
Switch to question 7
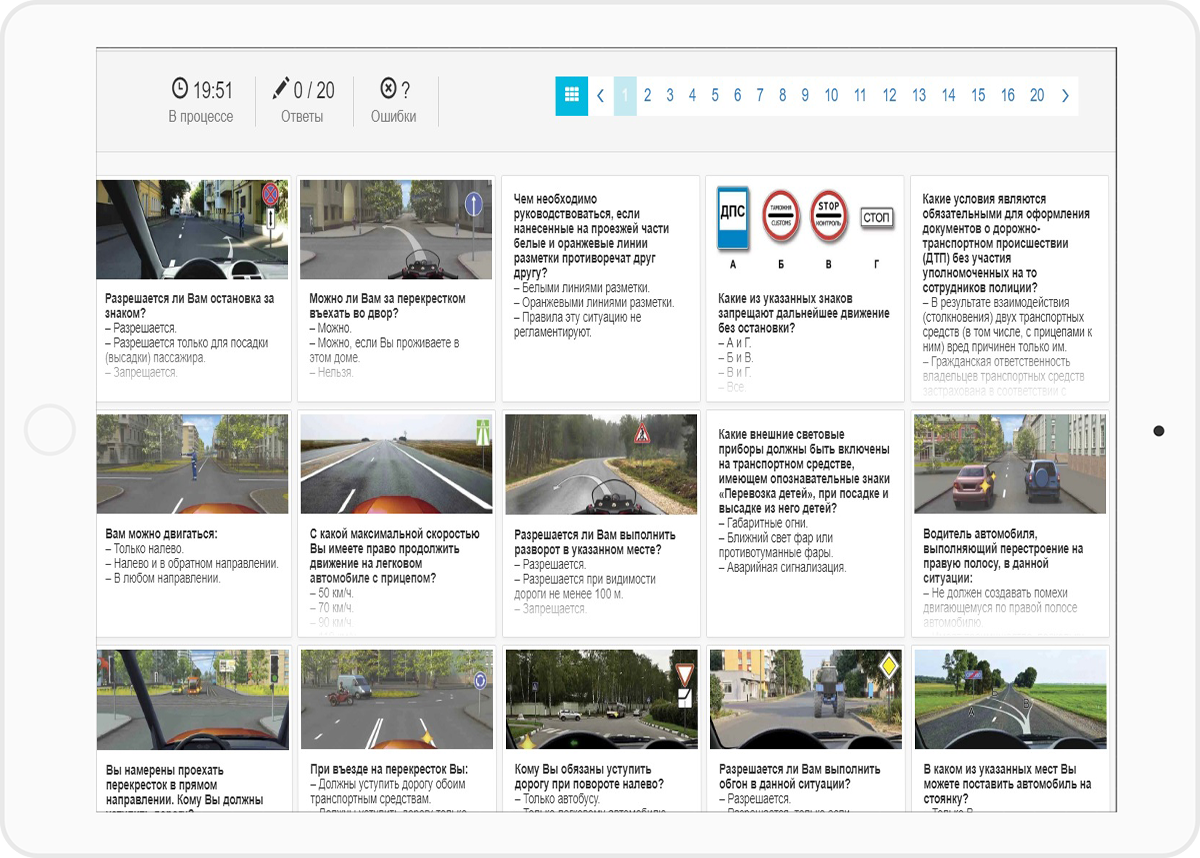click(x=759, y=96)
